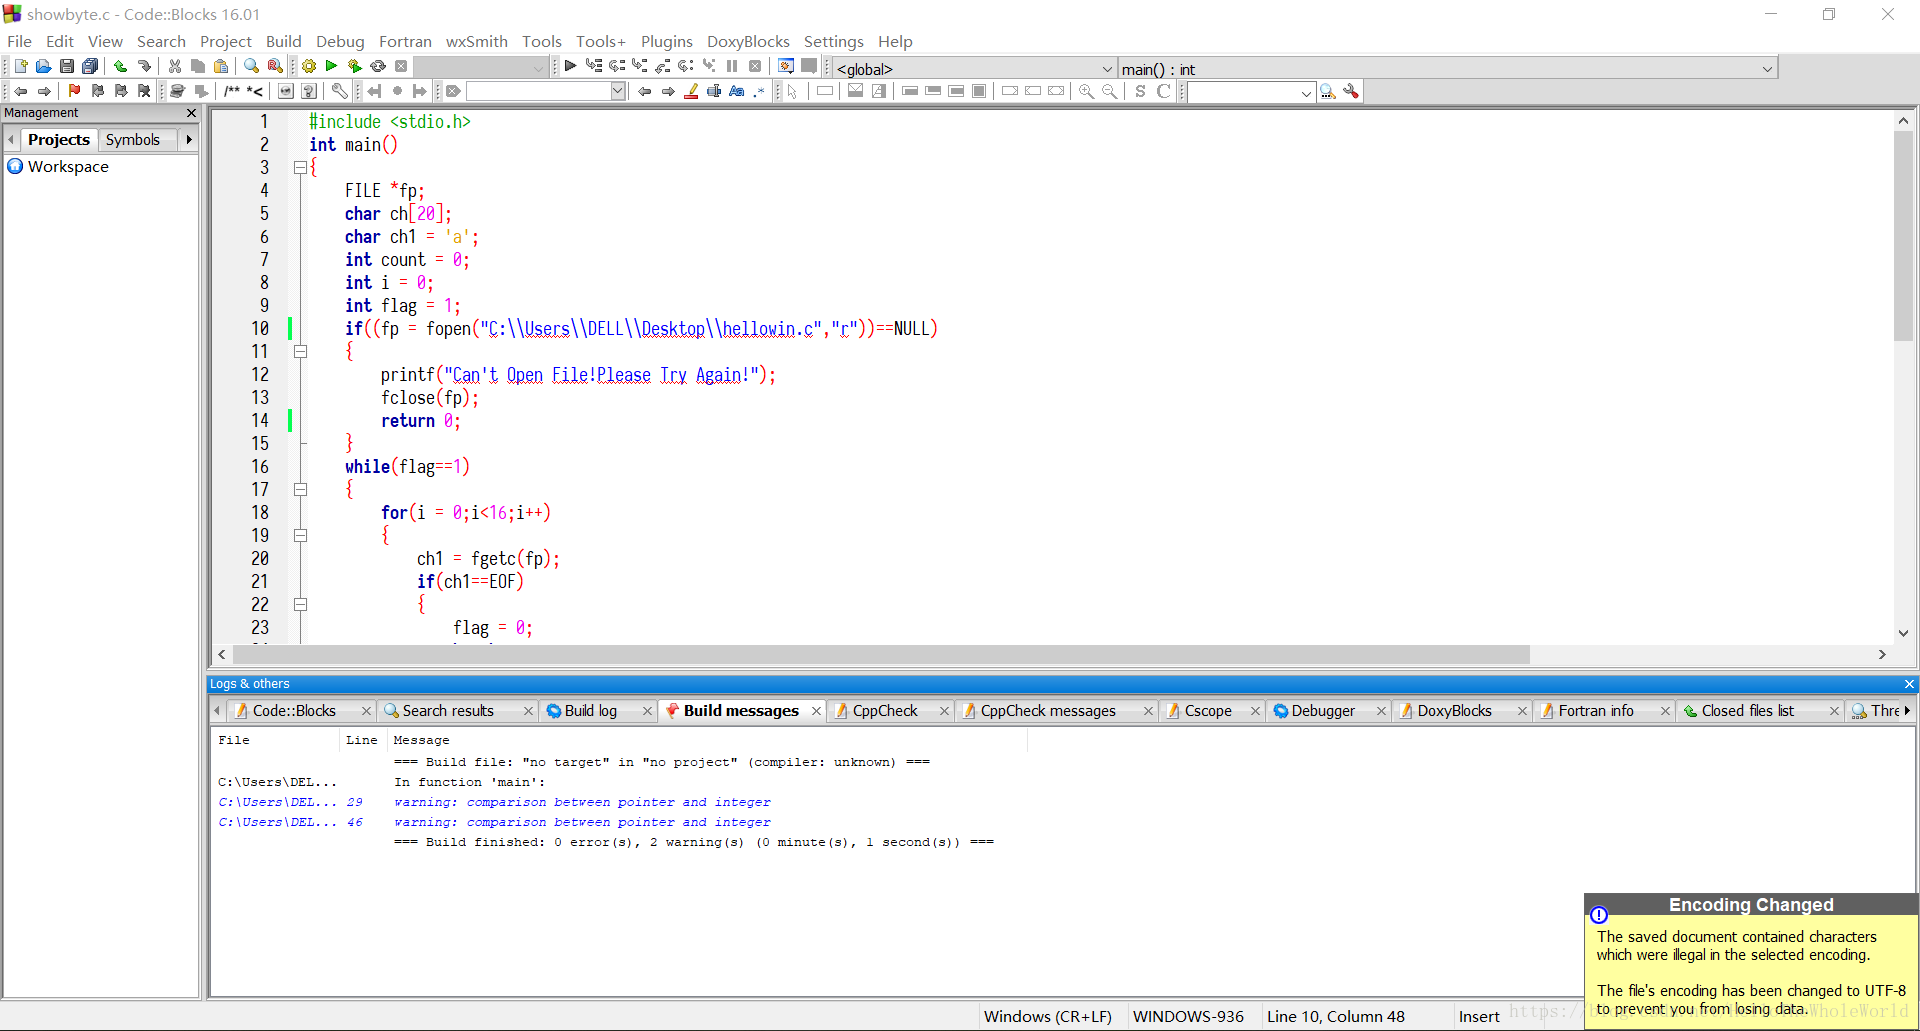This screenshot has width=1920, height=1031.
Task: Start debugging with the Debug/Continue arrow
Action: click(x=570, y=66)
